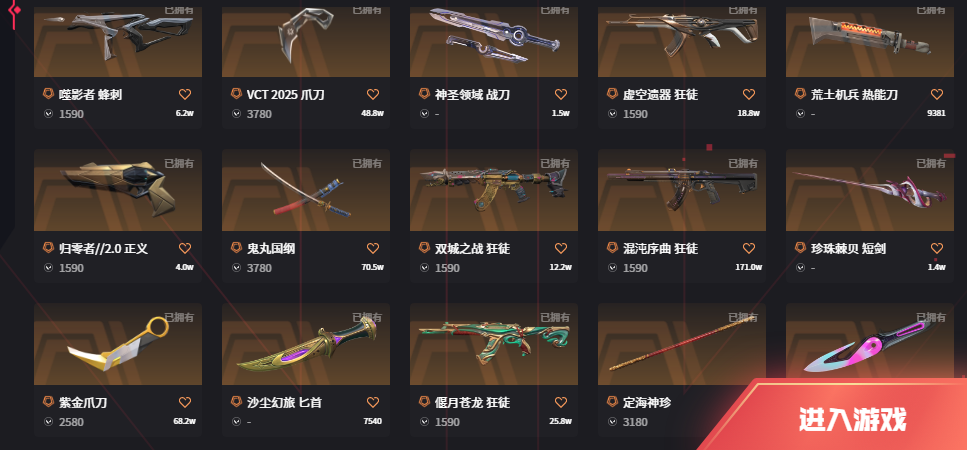The image size is (967, 450).
Task: Favorite the VCT 2025 爪刀 skin with heart
Action: coord(372,94)
